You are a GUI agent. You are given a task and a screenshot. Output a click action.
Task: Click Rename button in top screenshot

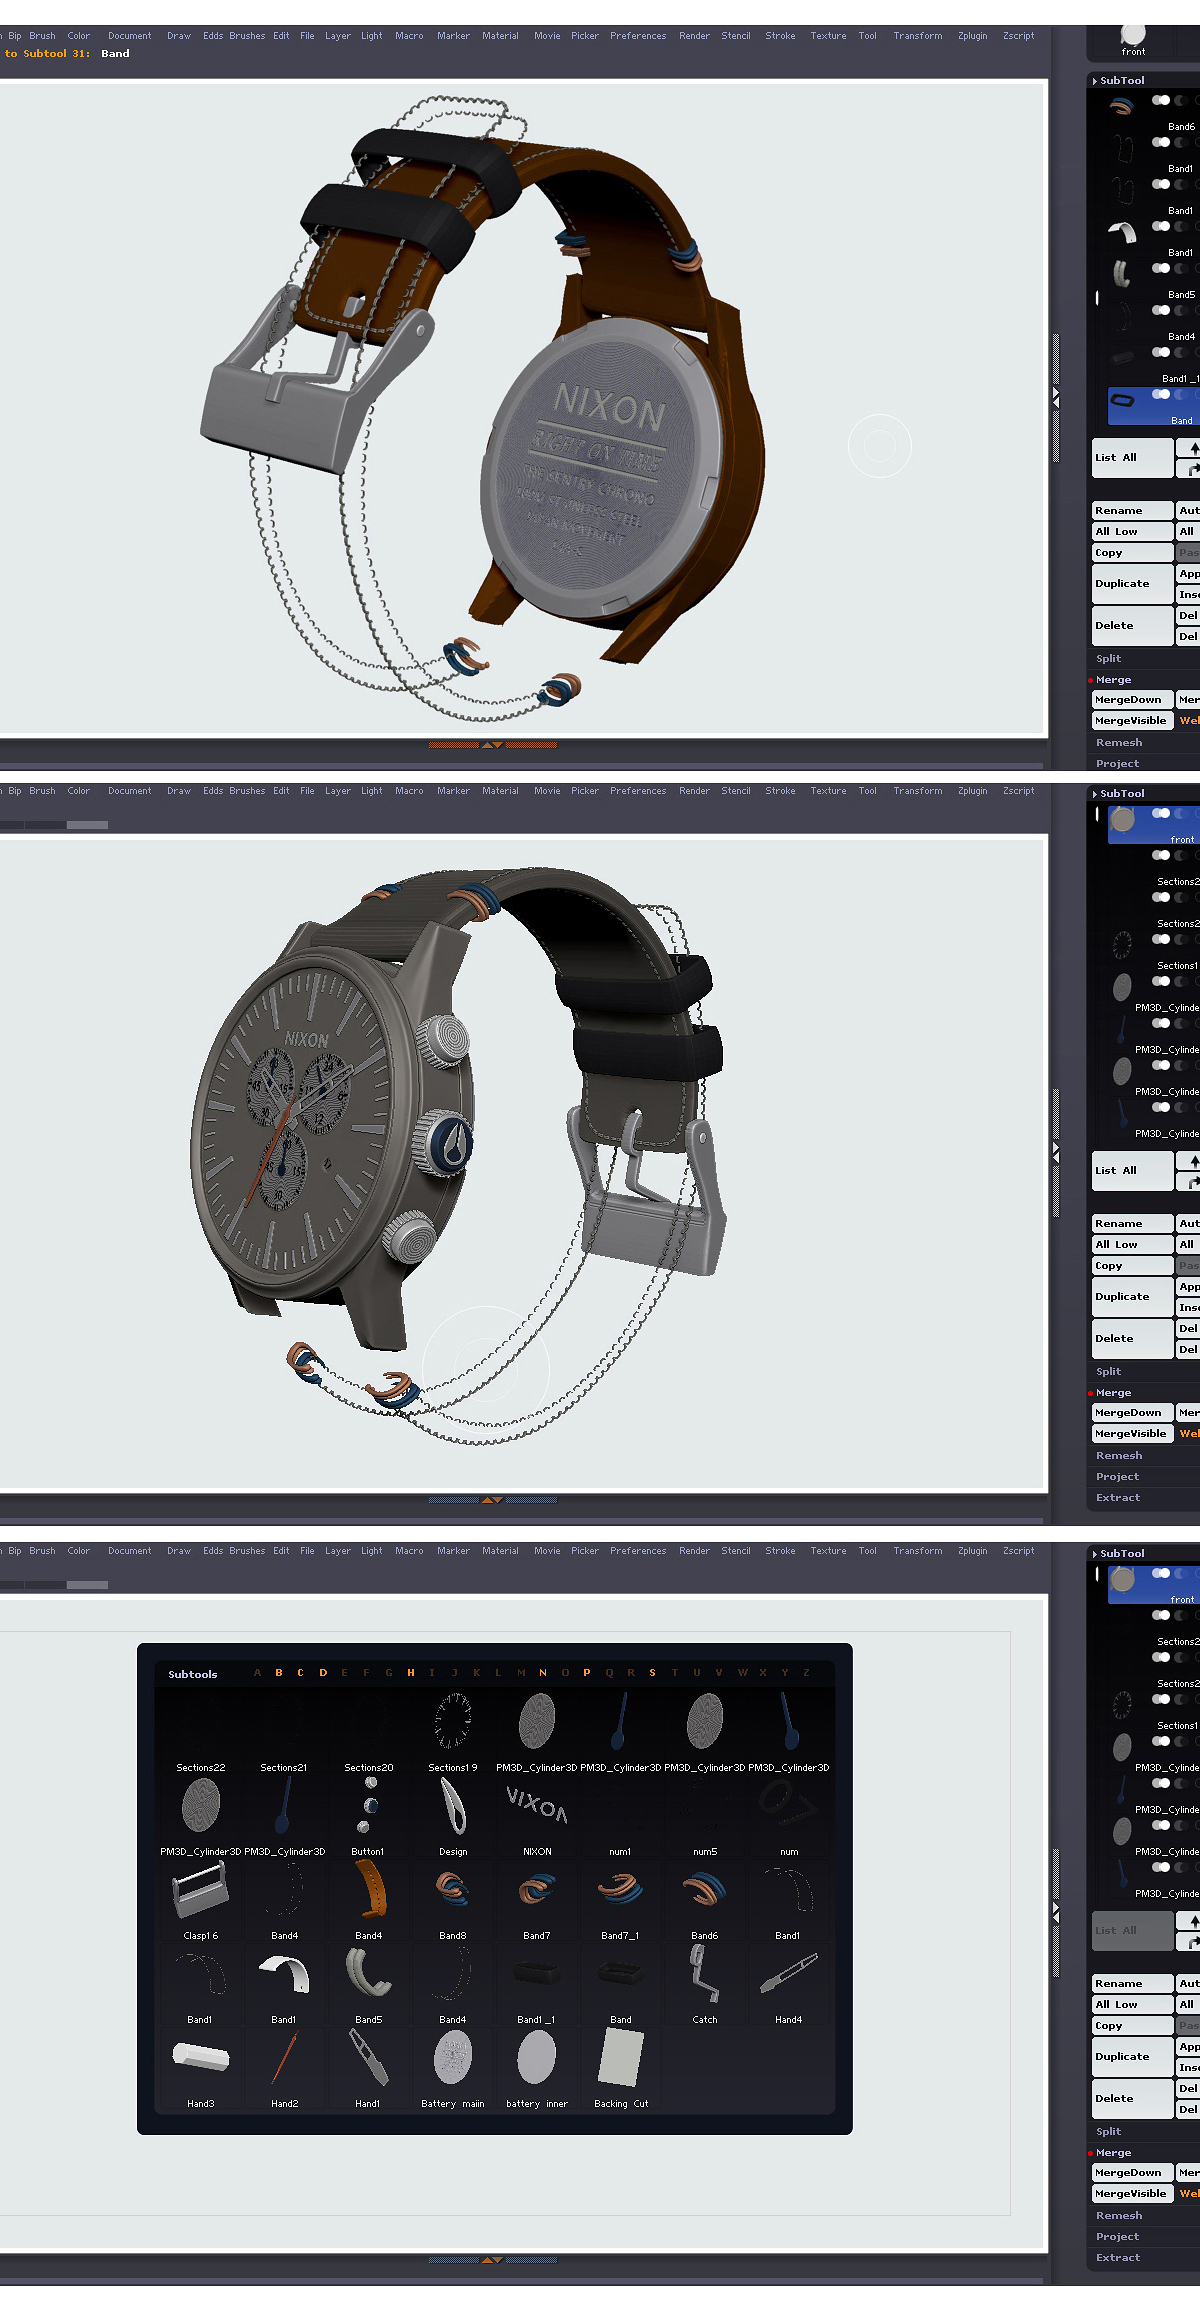click(1132, 510)
